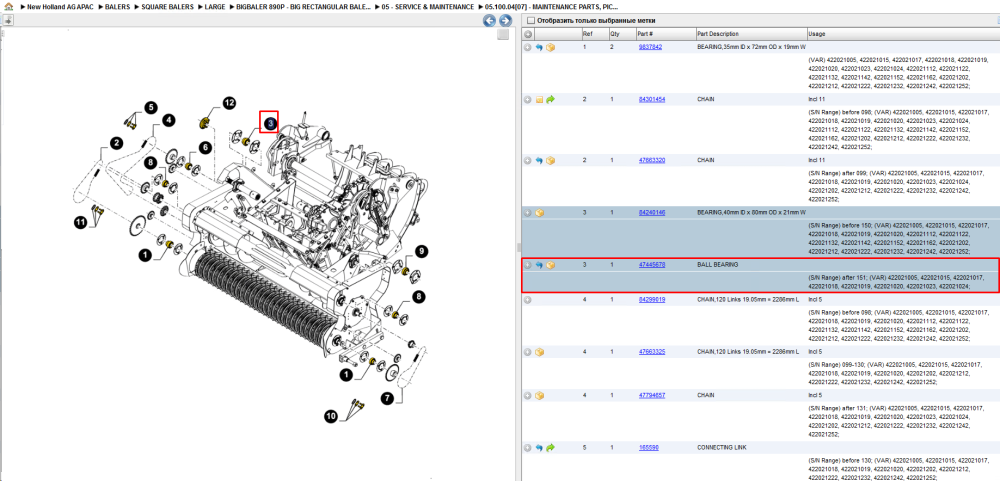The width and height of the screenshot is (1000, 481).
Task: Click box icon in row 47794657
Action: pos(539,395)
